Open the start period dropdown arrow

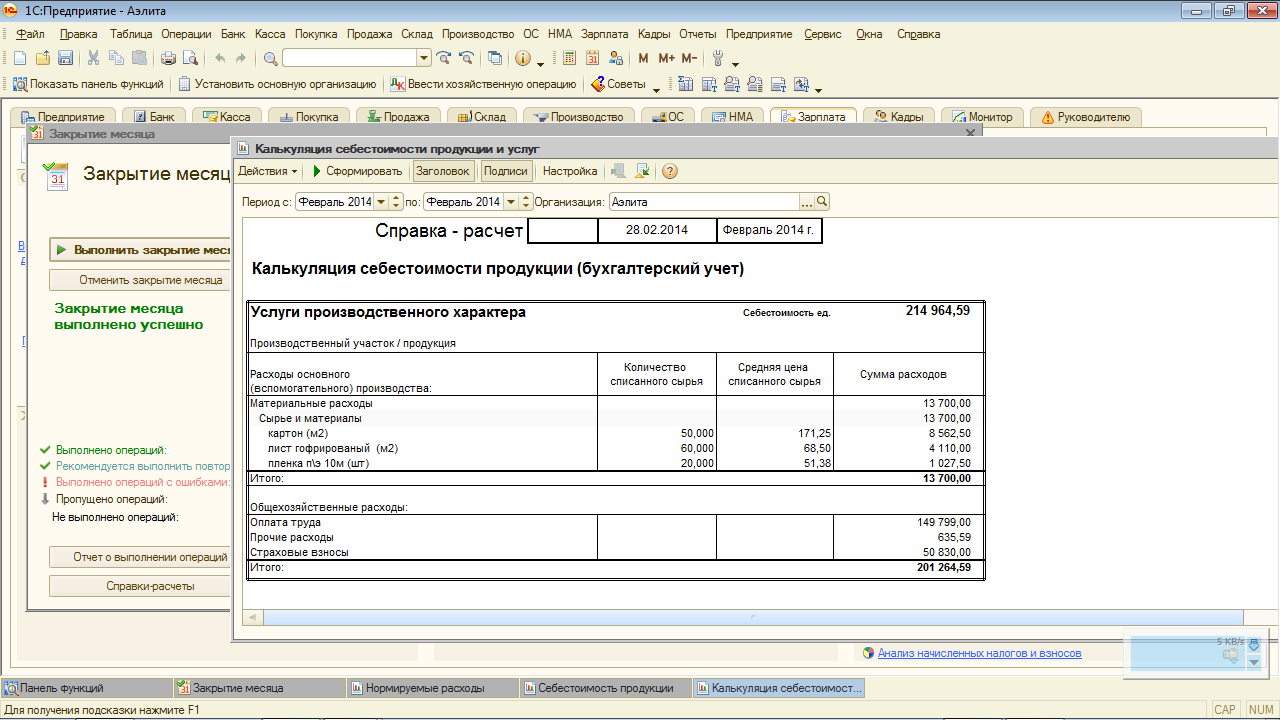coord(380,202)
